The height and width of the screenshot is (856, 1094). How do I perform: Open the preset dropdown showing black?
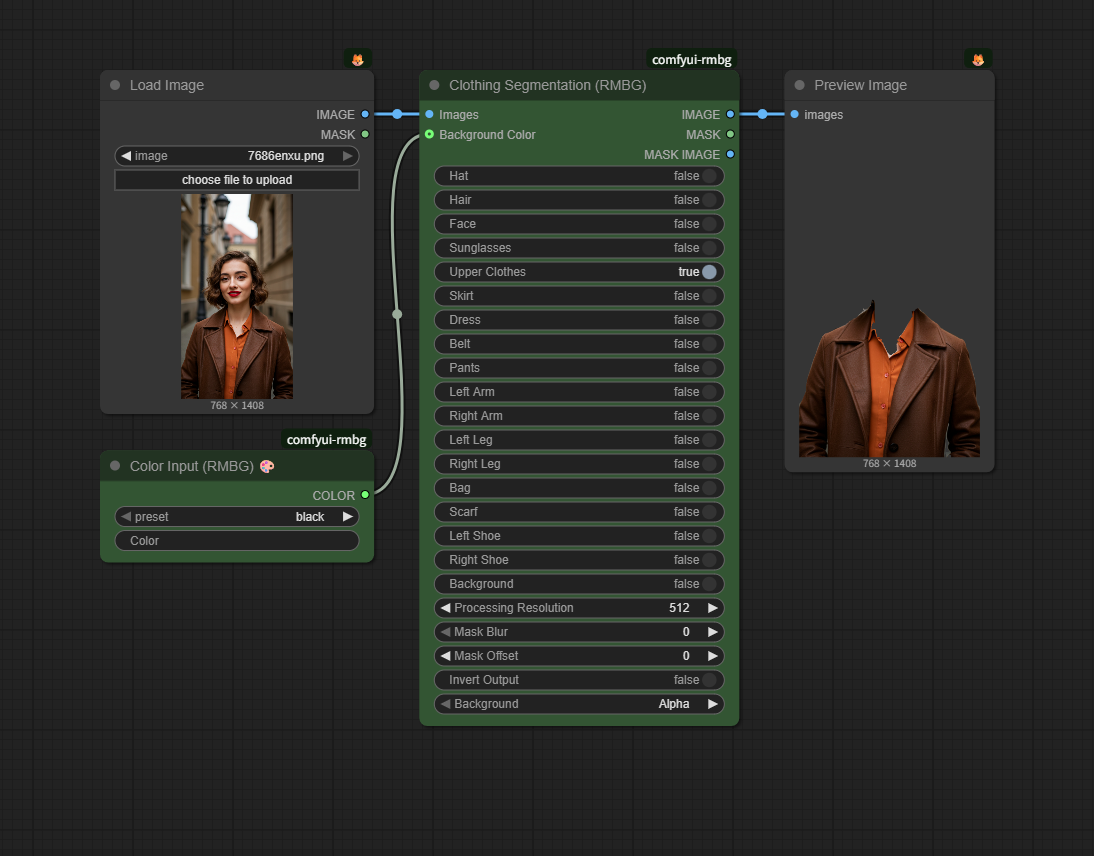pyautogui.click(x=237, y=517)
